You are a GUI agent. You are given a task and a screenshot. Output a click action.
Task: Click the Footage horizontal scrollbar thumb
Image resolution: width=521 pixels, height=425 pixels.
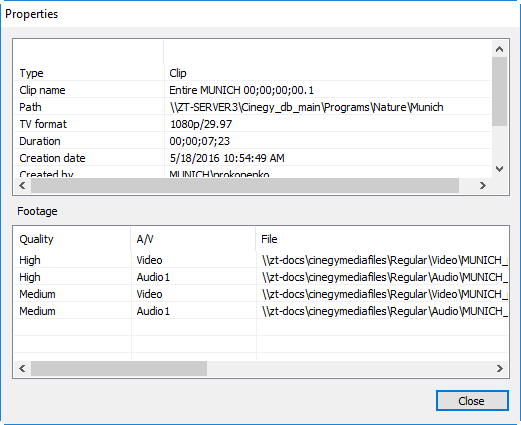coord(119,368)
